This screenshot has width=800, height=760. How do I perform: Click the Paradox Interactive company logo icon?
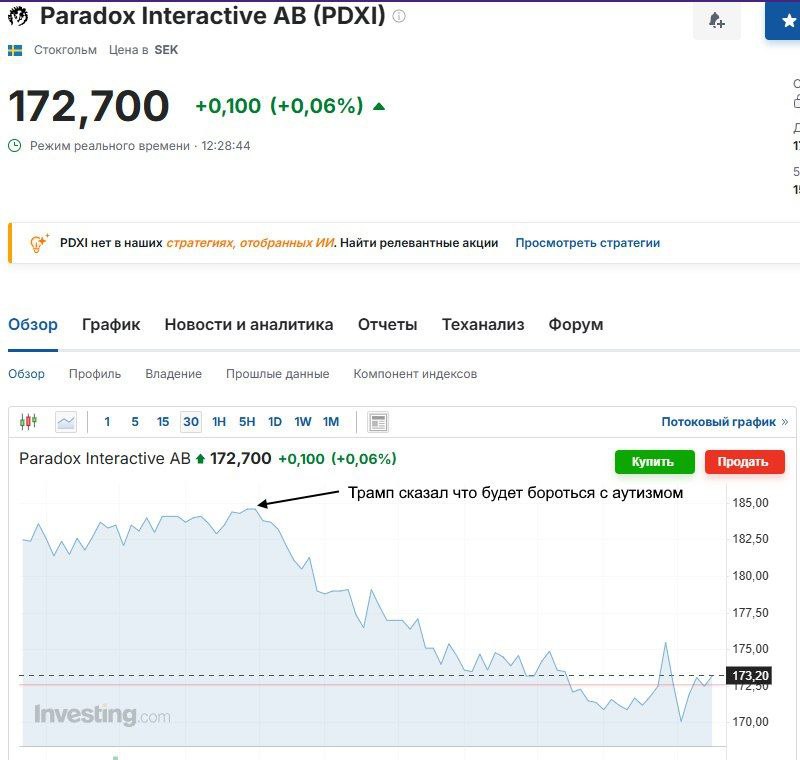tap(18, 16)
